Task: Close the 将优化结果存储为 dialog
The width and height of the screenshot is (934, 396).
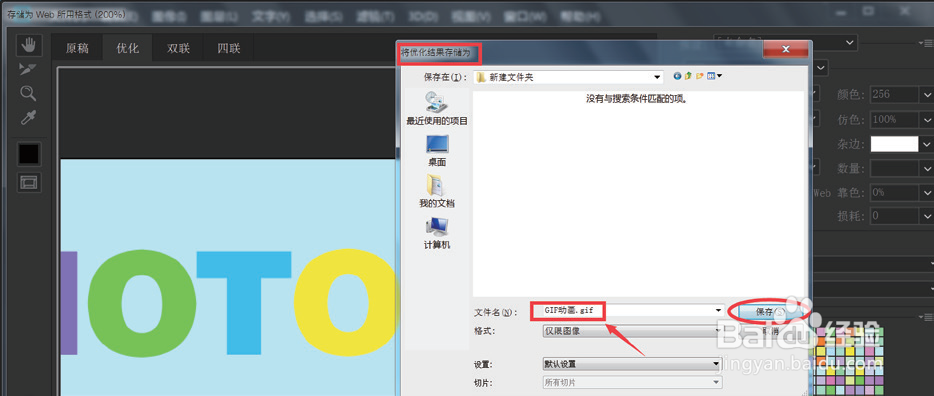Action: [x=785, y=49]
